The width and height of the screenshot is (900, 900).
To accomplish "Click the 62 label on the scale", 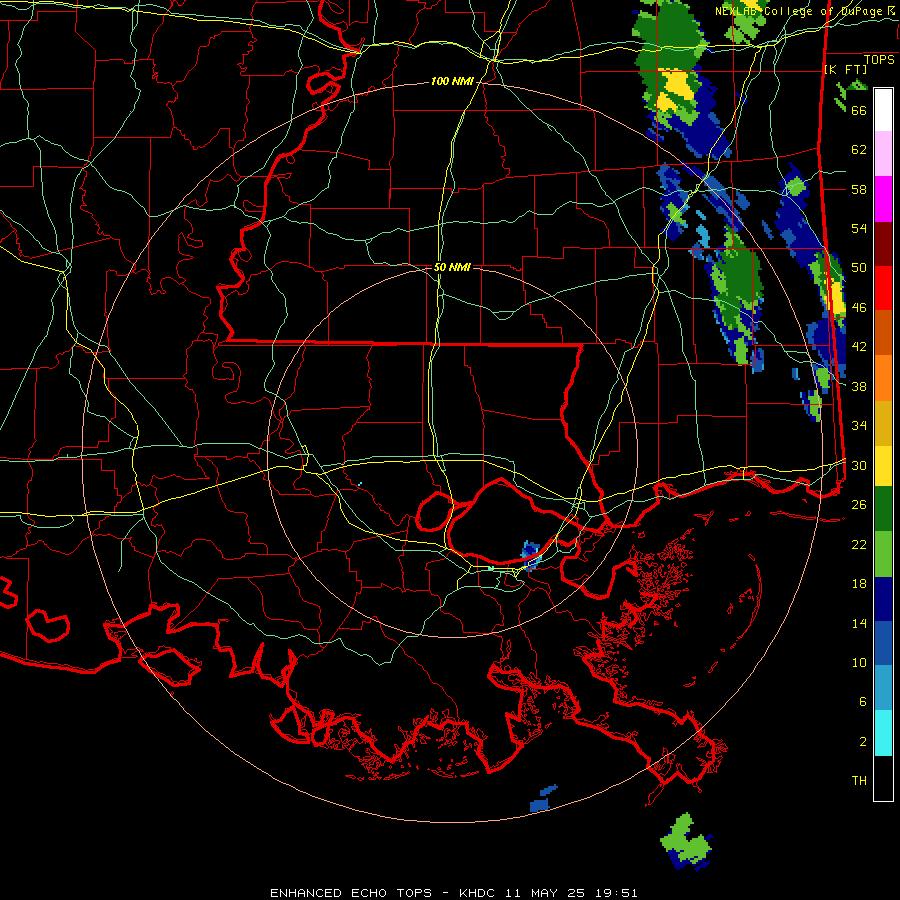I will click(x=859, y=150).
